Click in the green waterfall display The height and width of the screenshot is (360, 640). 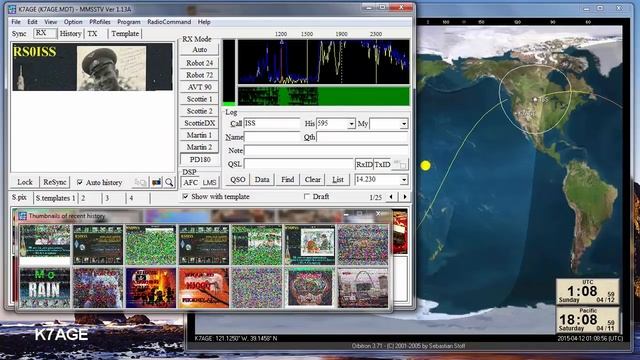[x=323, y=96]
